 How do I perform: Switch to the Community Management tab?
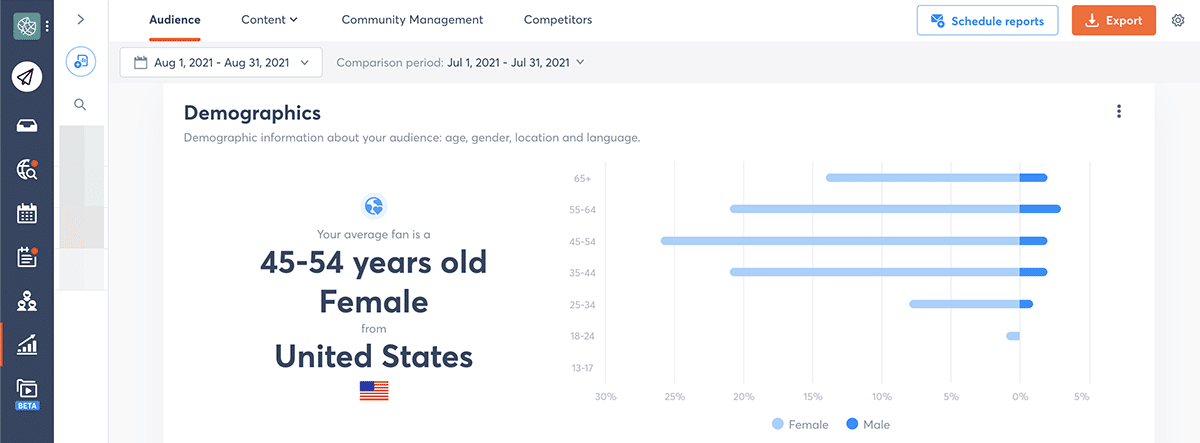412,20
